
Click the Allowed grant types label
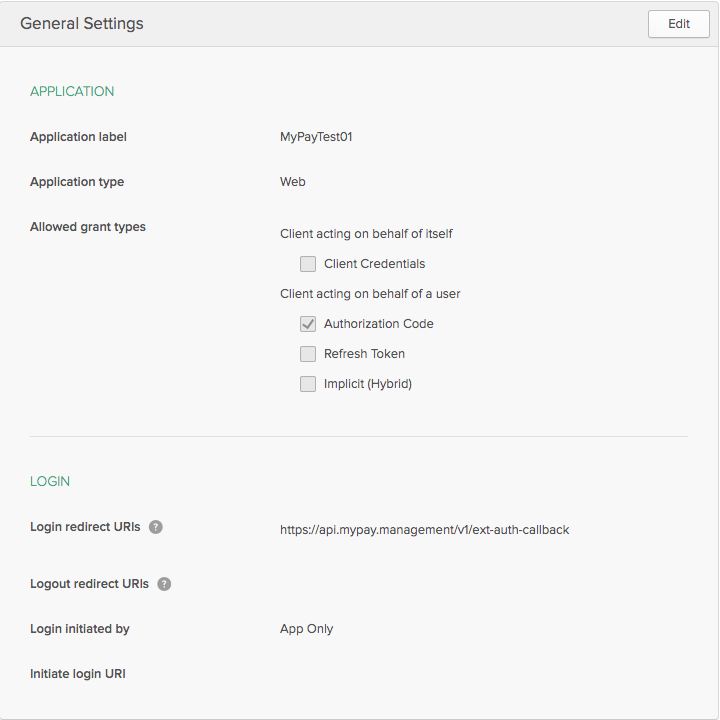[88, 227]
